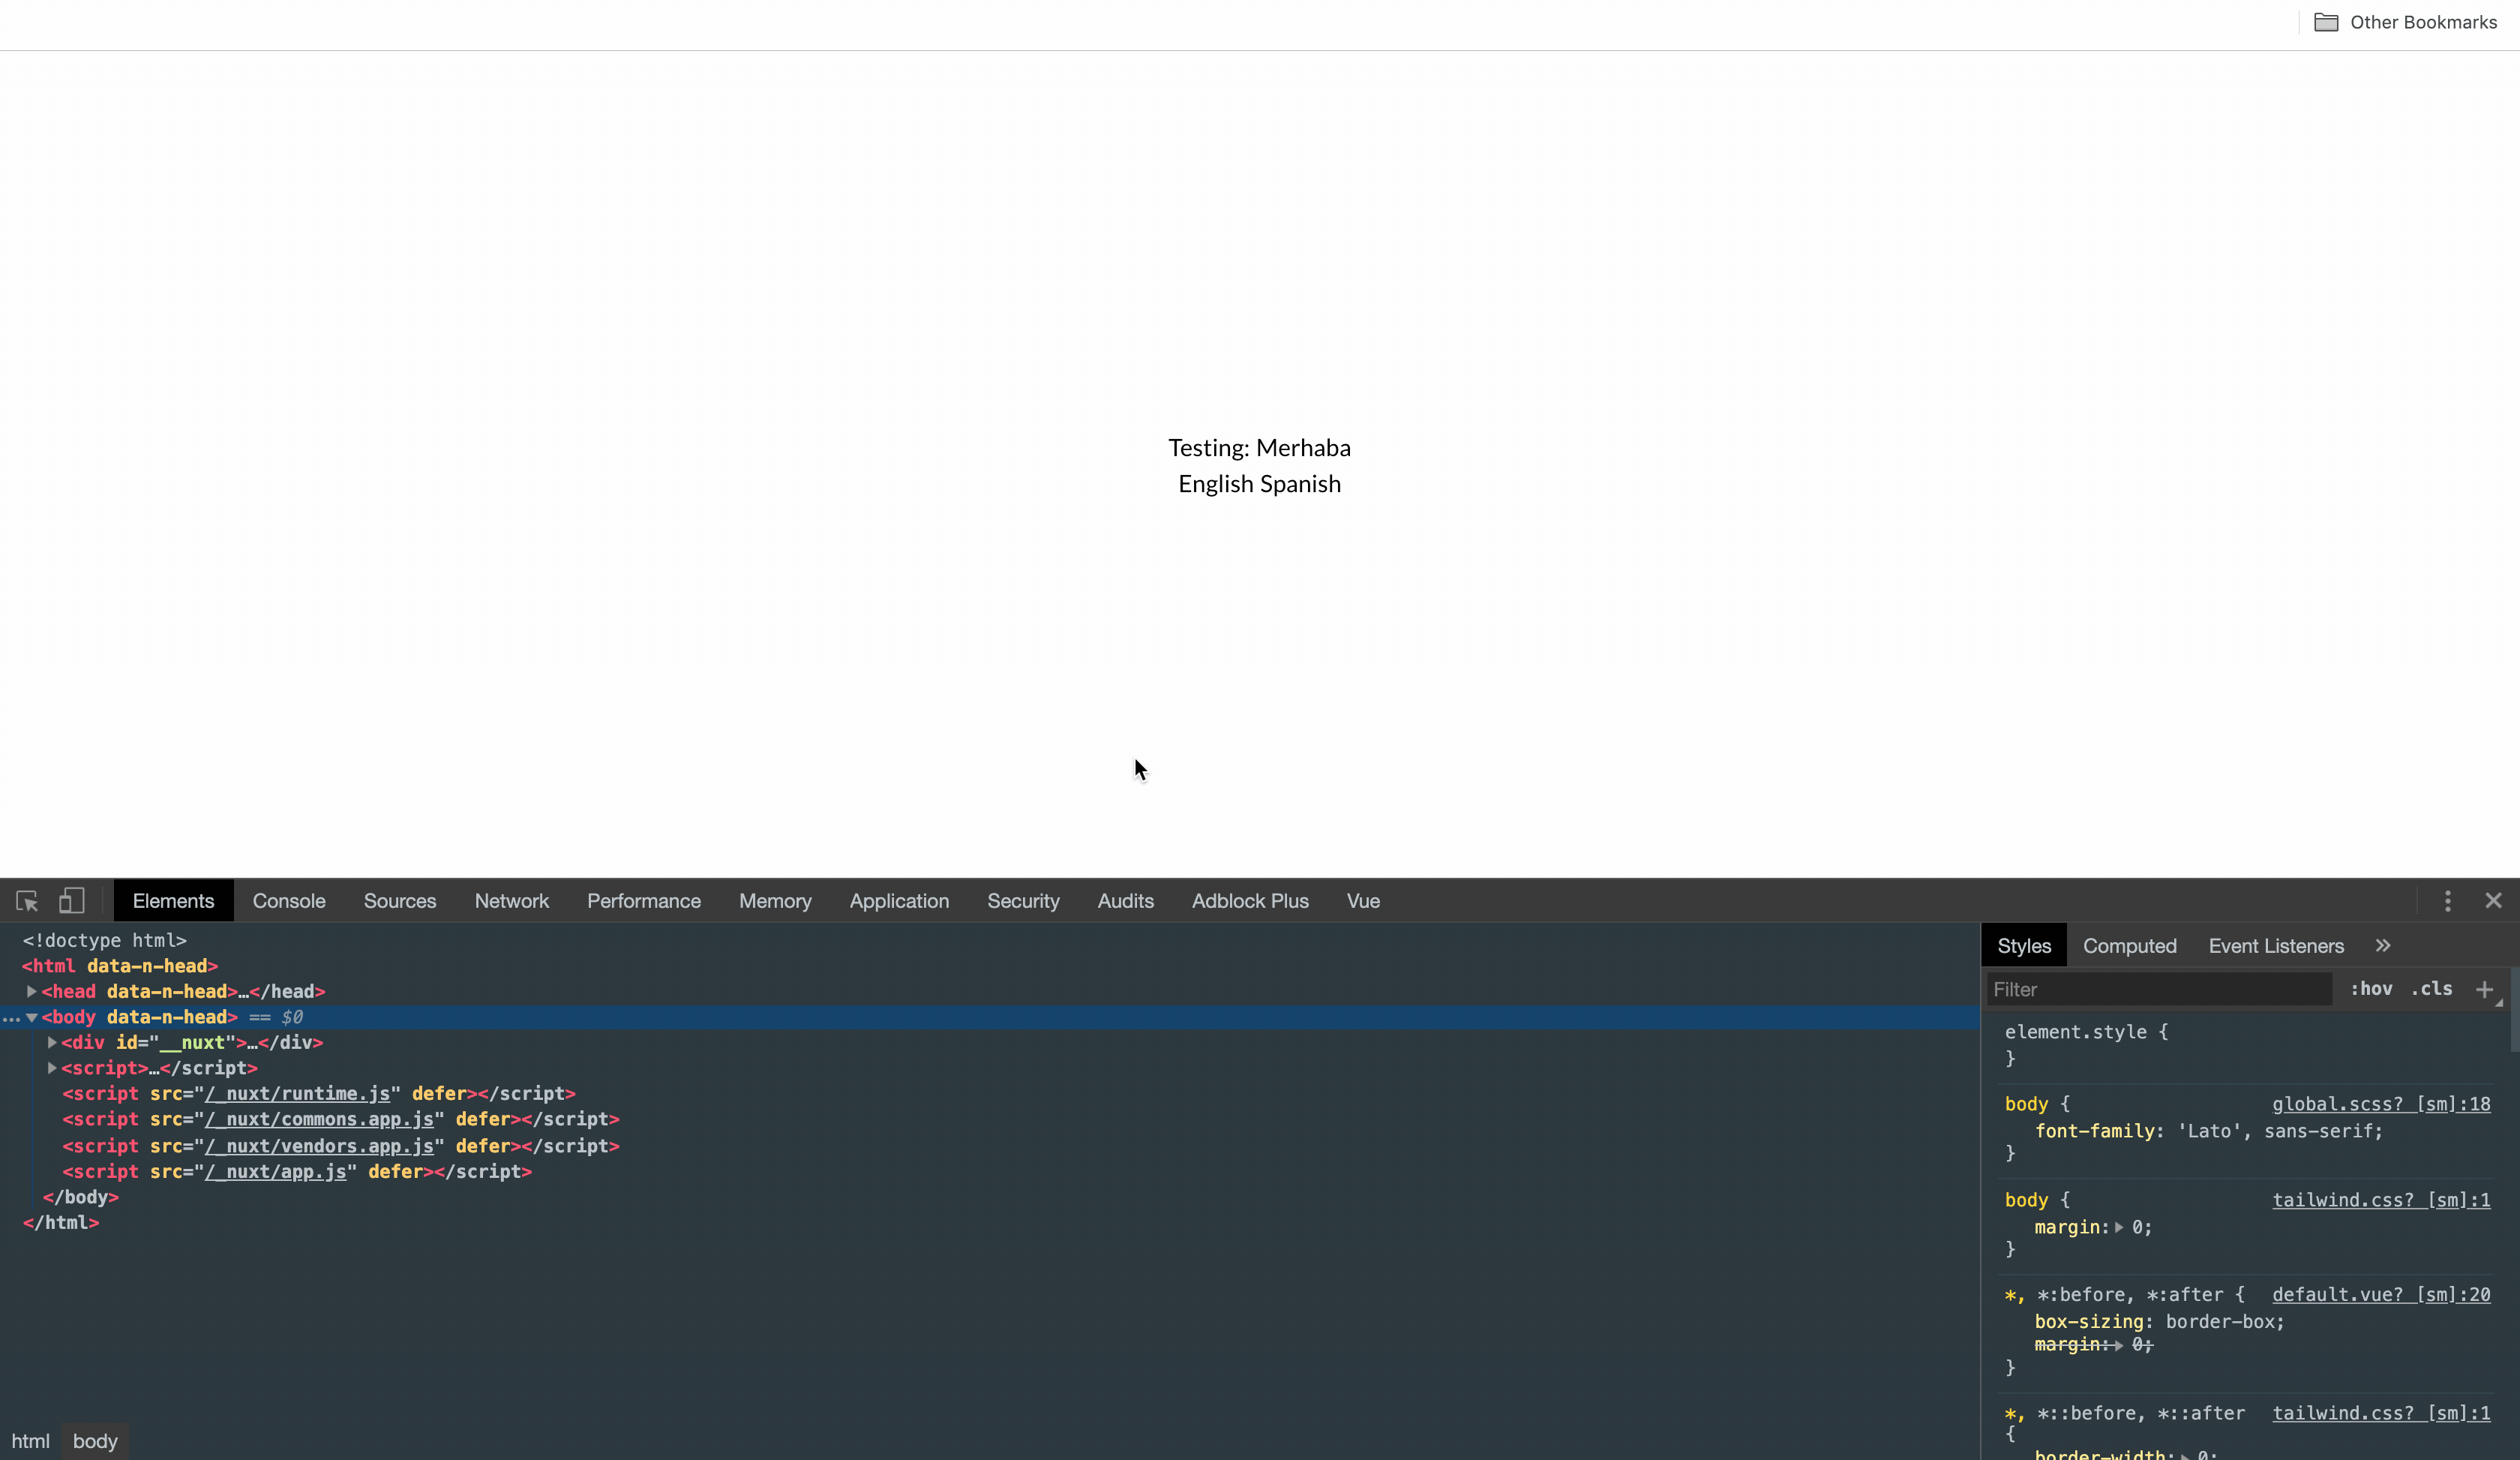Viewport: 2520px width, 1460px height.
Task: Click the element.style rule block
Action: [2087, 1044]
